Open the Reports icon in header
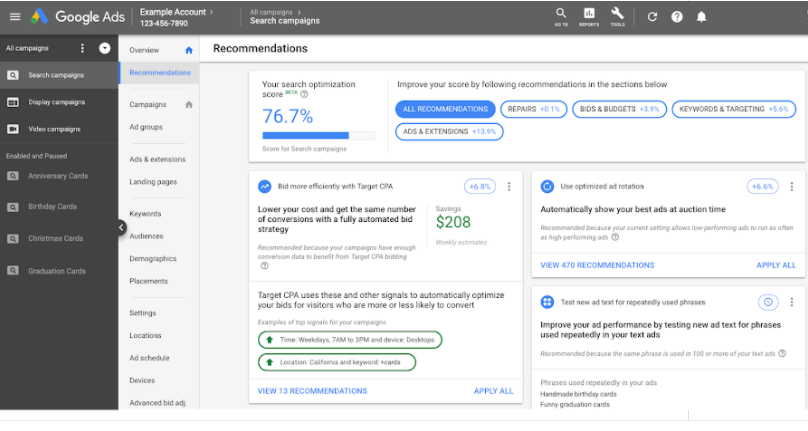Image resolution: width=808 pixels, height=431 pixels. (589, 16)
